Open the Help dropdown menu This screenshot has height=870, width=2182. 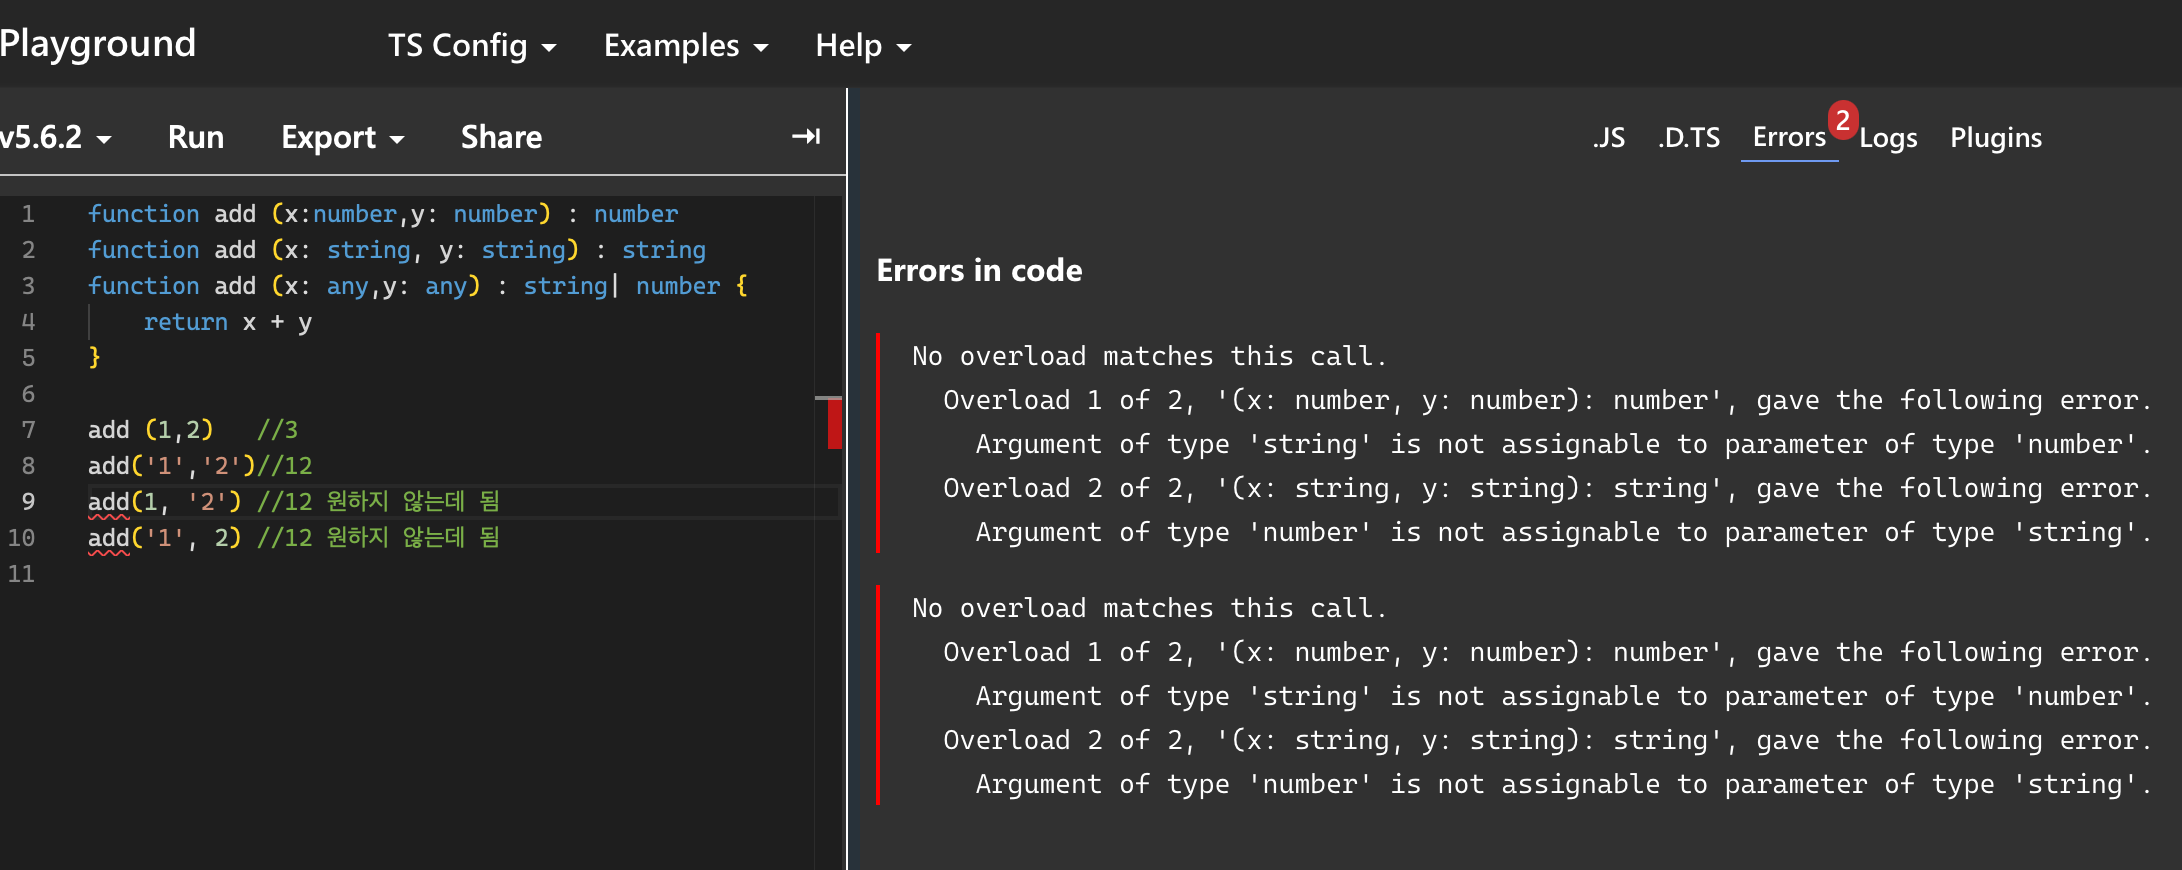(863, 45)
